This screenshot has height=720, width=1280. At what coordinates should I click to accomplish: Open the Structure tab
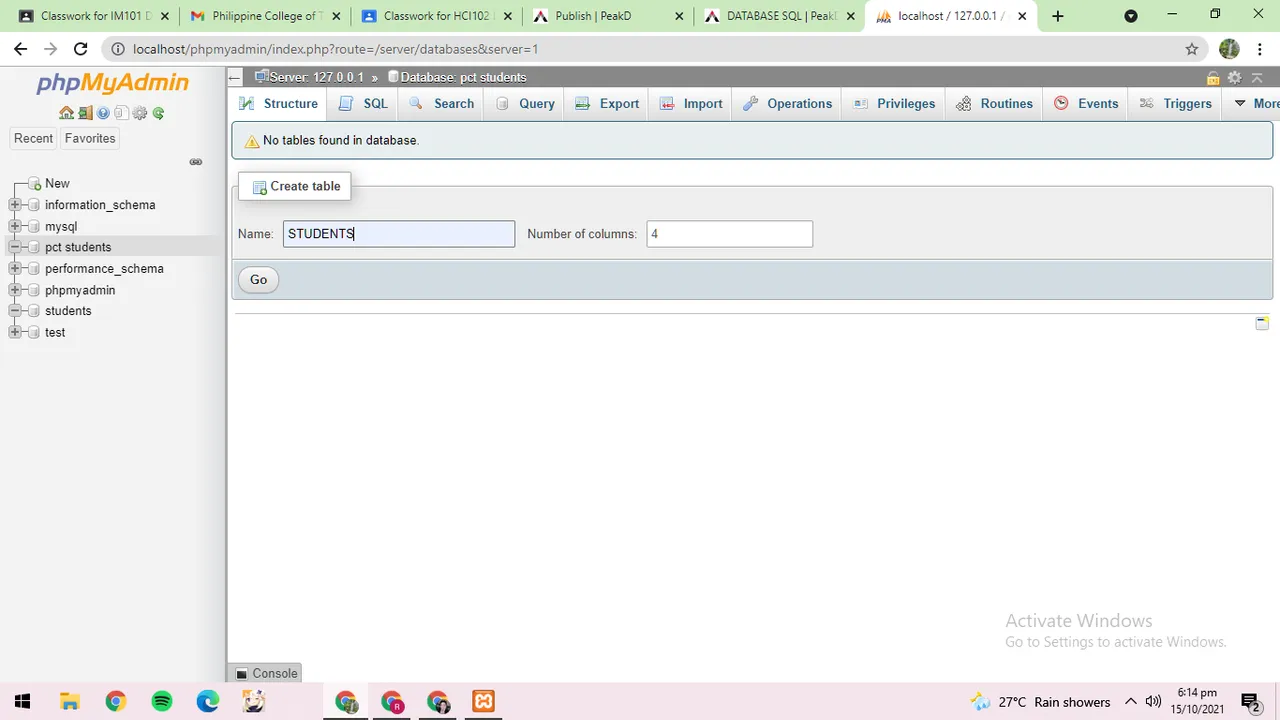(x=279, y=103)
